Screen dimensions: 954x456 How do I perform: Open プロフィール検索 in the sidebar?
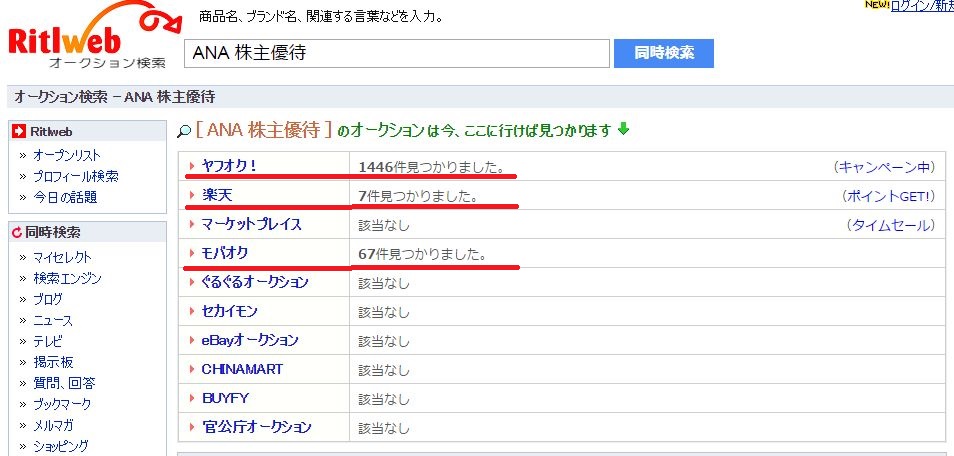point(76,177)
